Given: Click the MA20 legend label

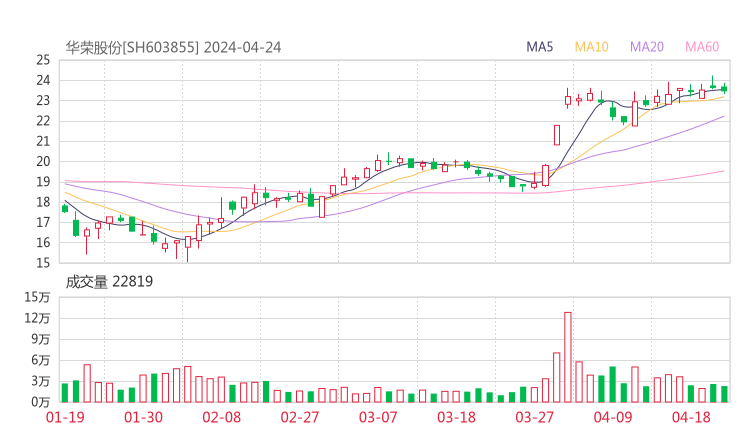Looking at the screenshot, I should (647, 47).
